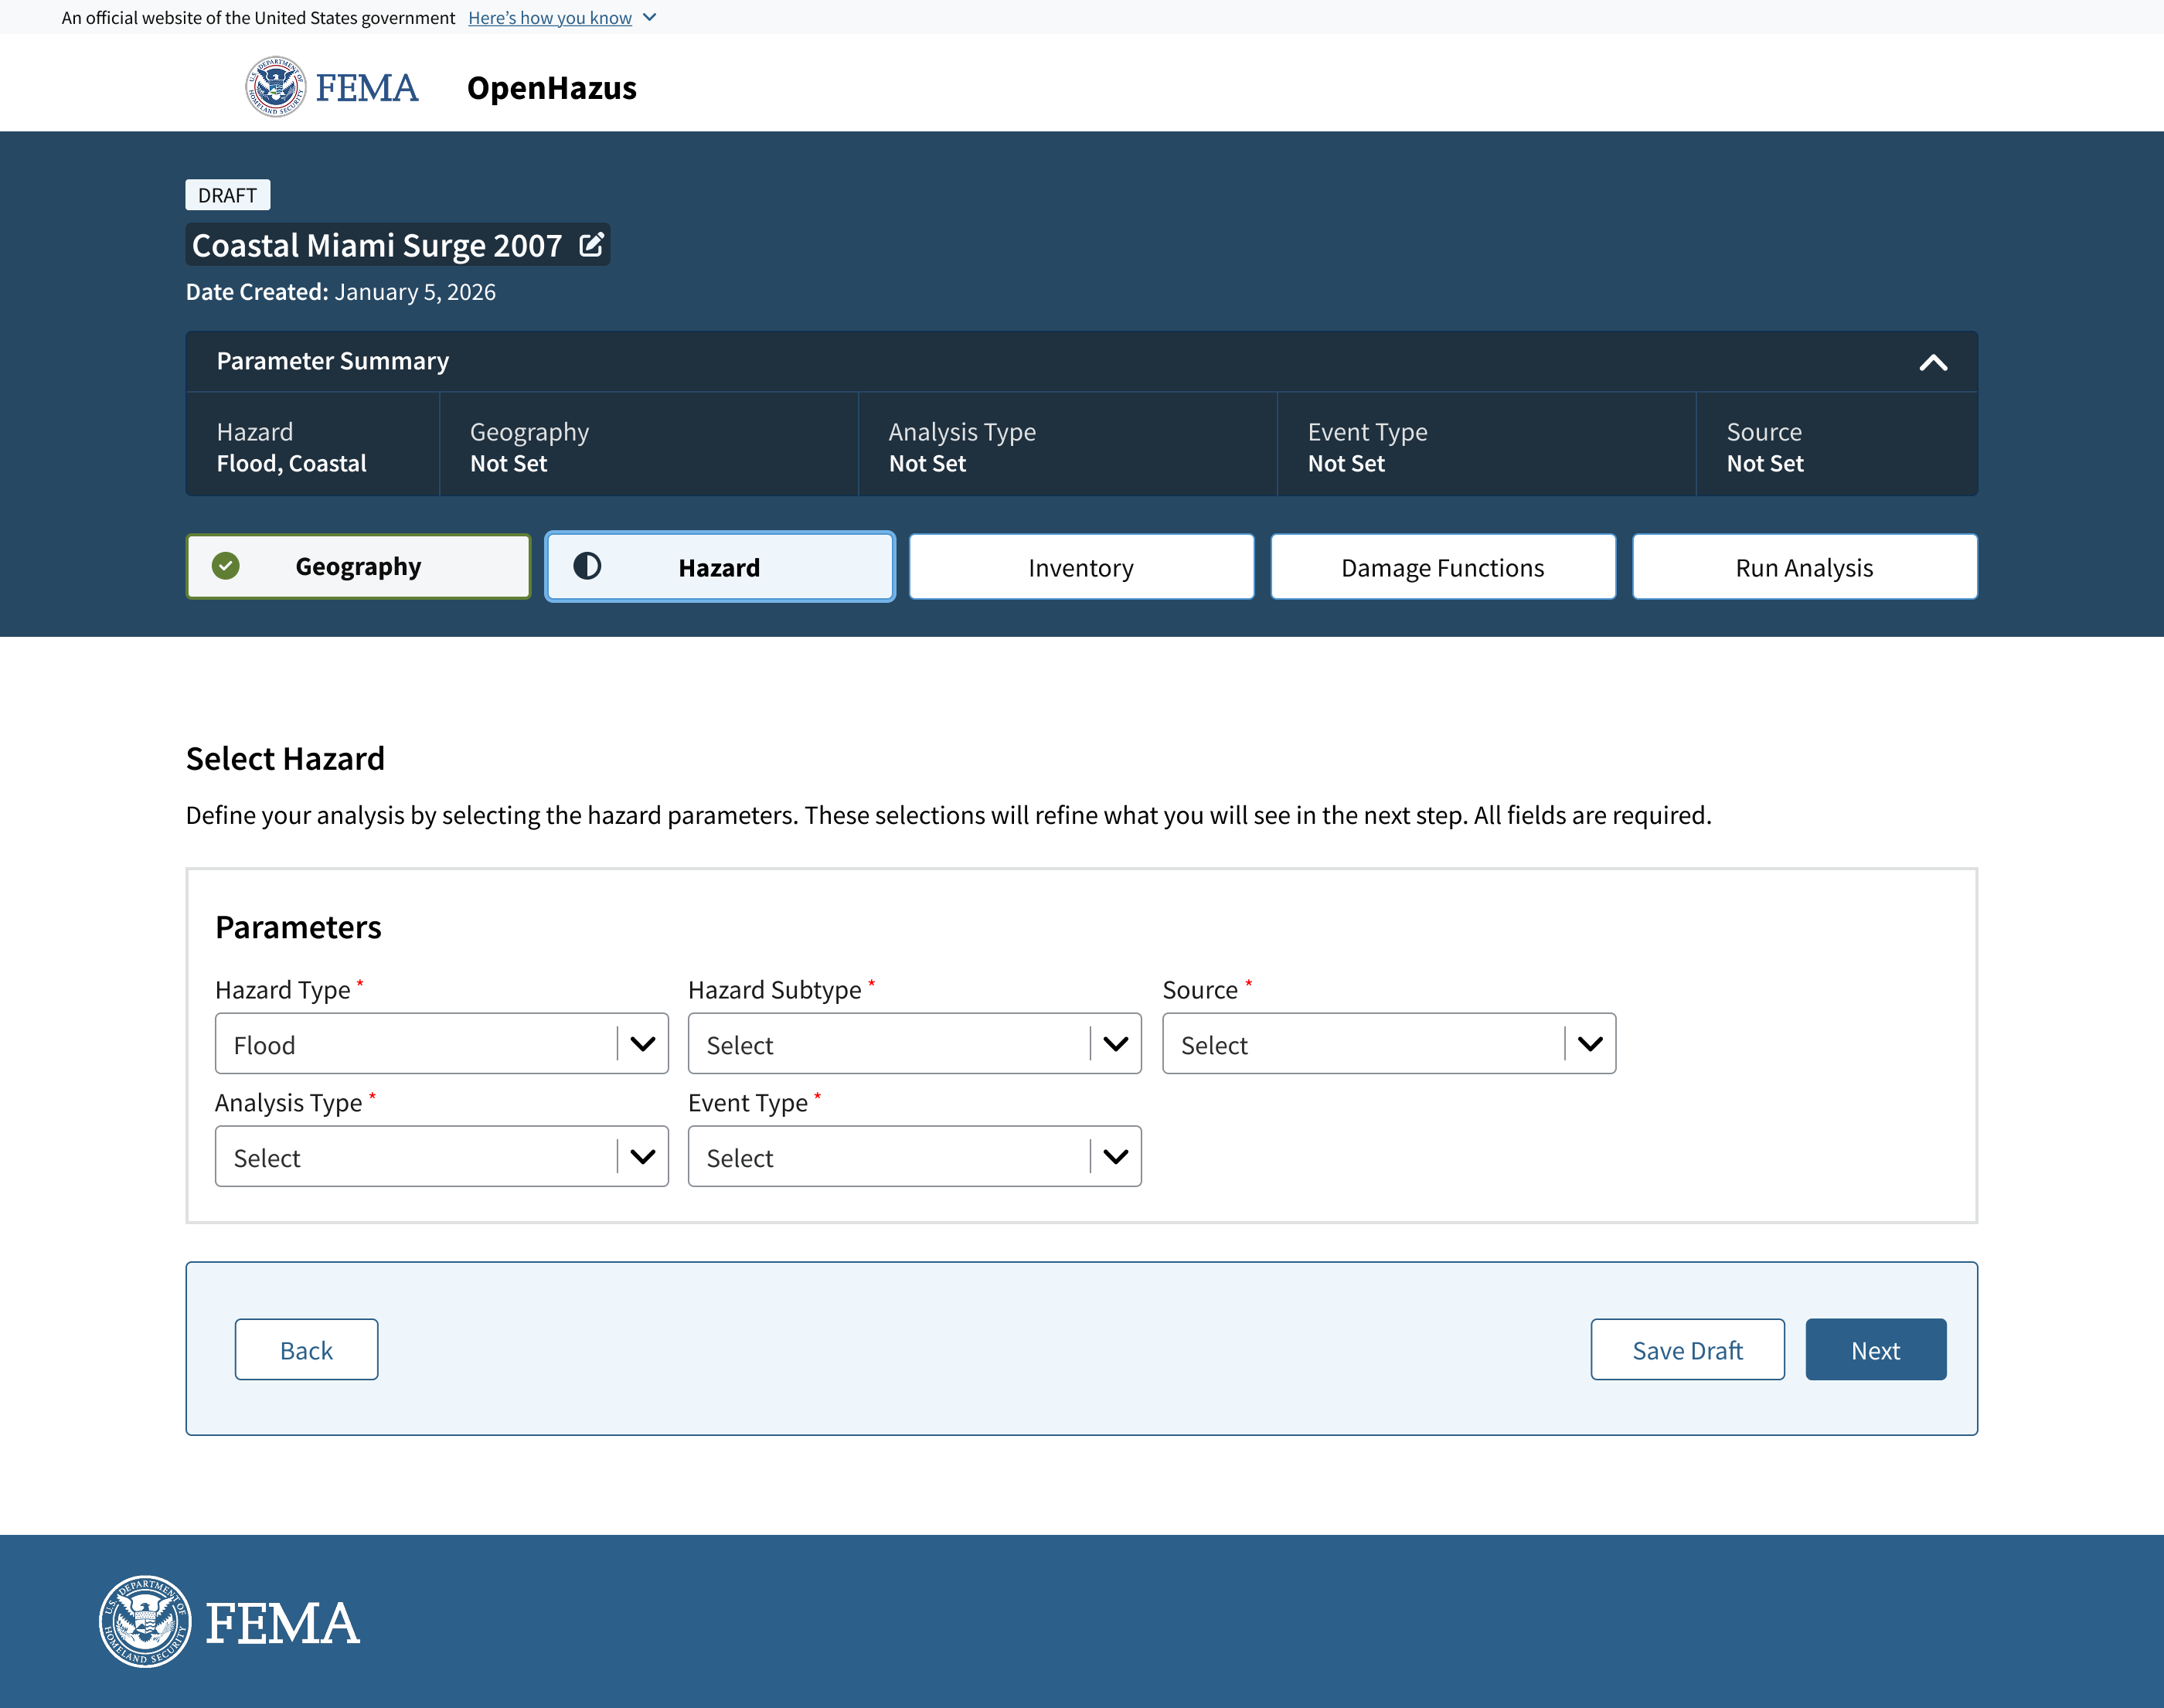Click the edit pencil icon beside analysis title
The height and width of the screenshot is (1708, 2164).
pos(591,244)
